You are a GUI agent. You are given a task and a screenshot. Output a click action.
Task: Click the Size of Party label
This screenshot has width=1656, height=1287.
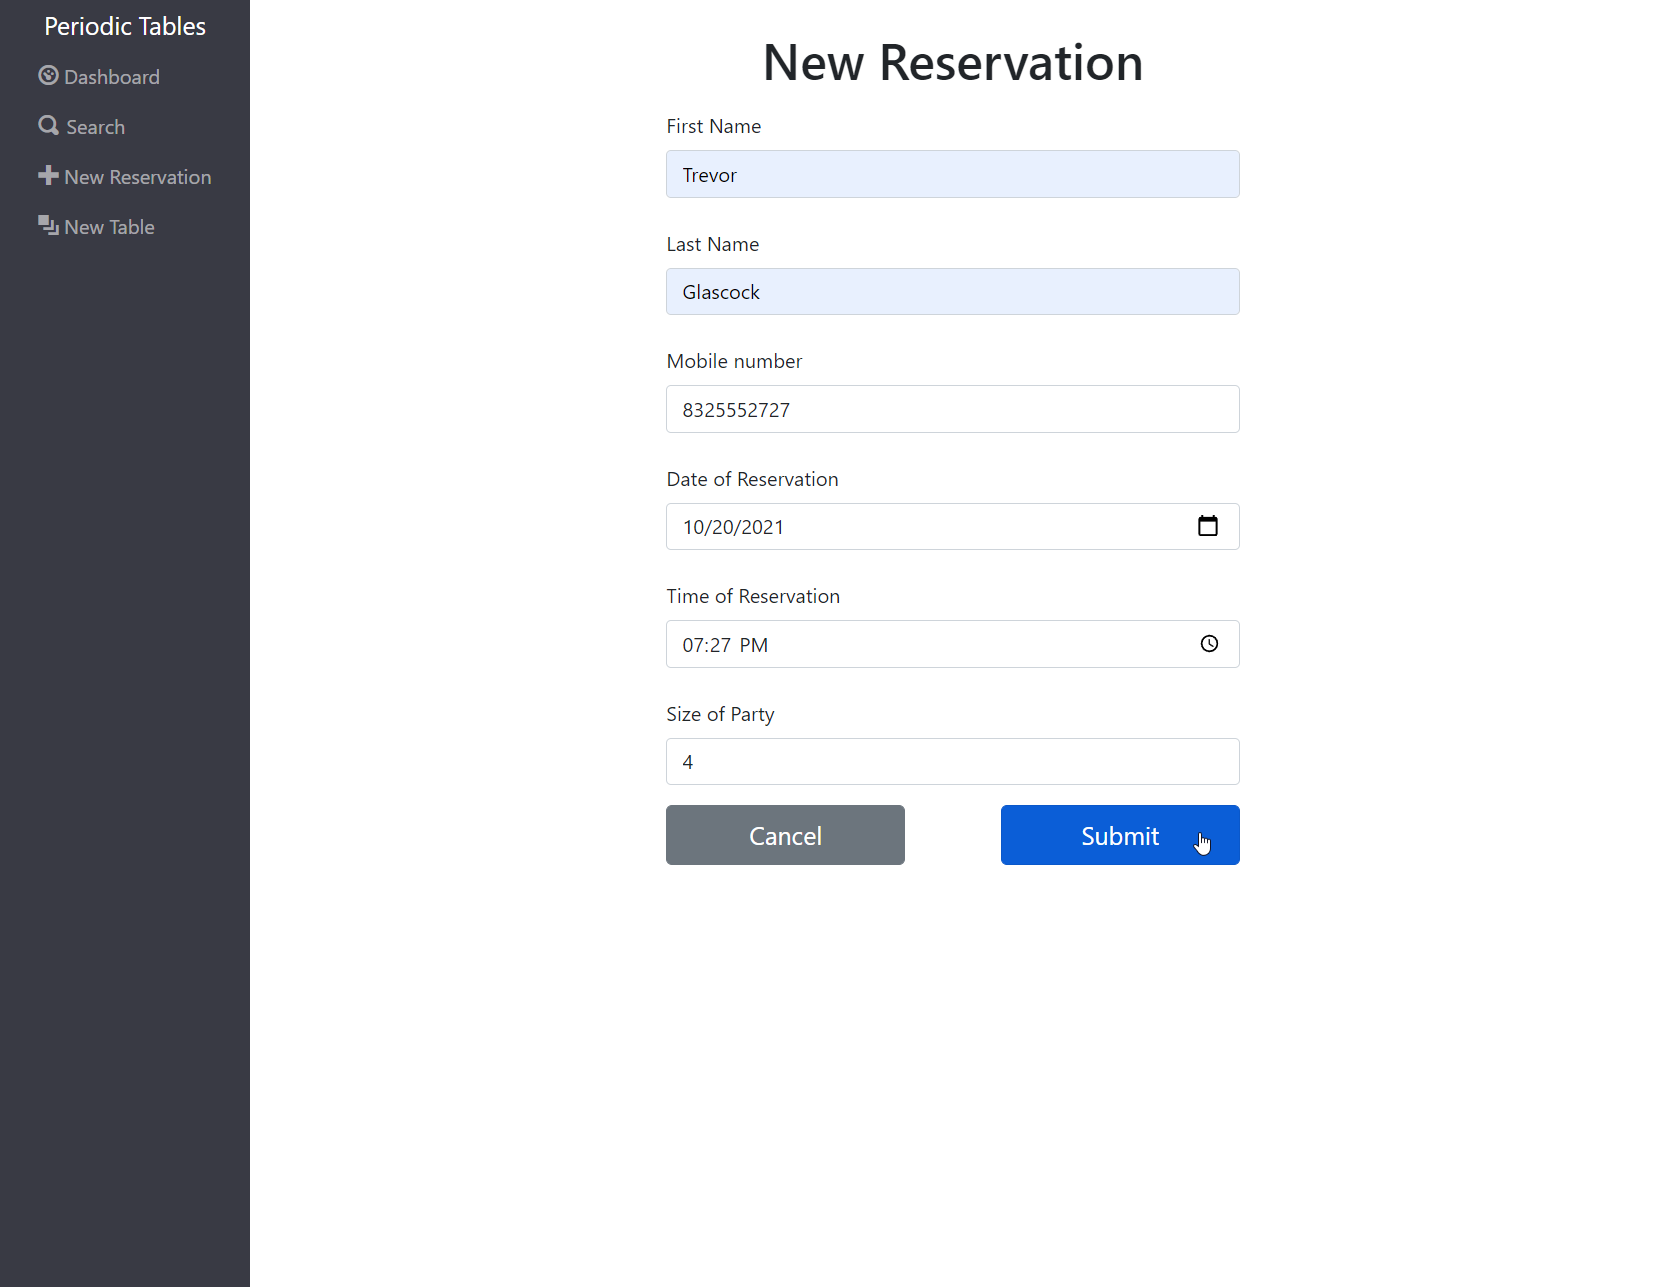[721, 714]
